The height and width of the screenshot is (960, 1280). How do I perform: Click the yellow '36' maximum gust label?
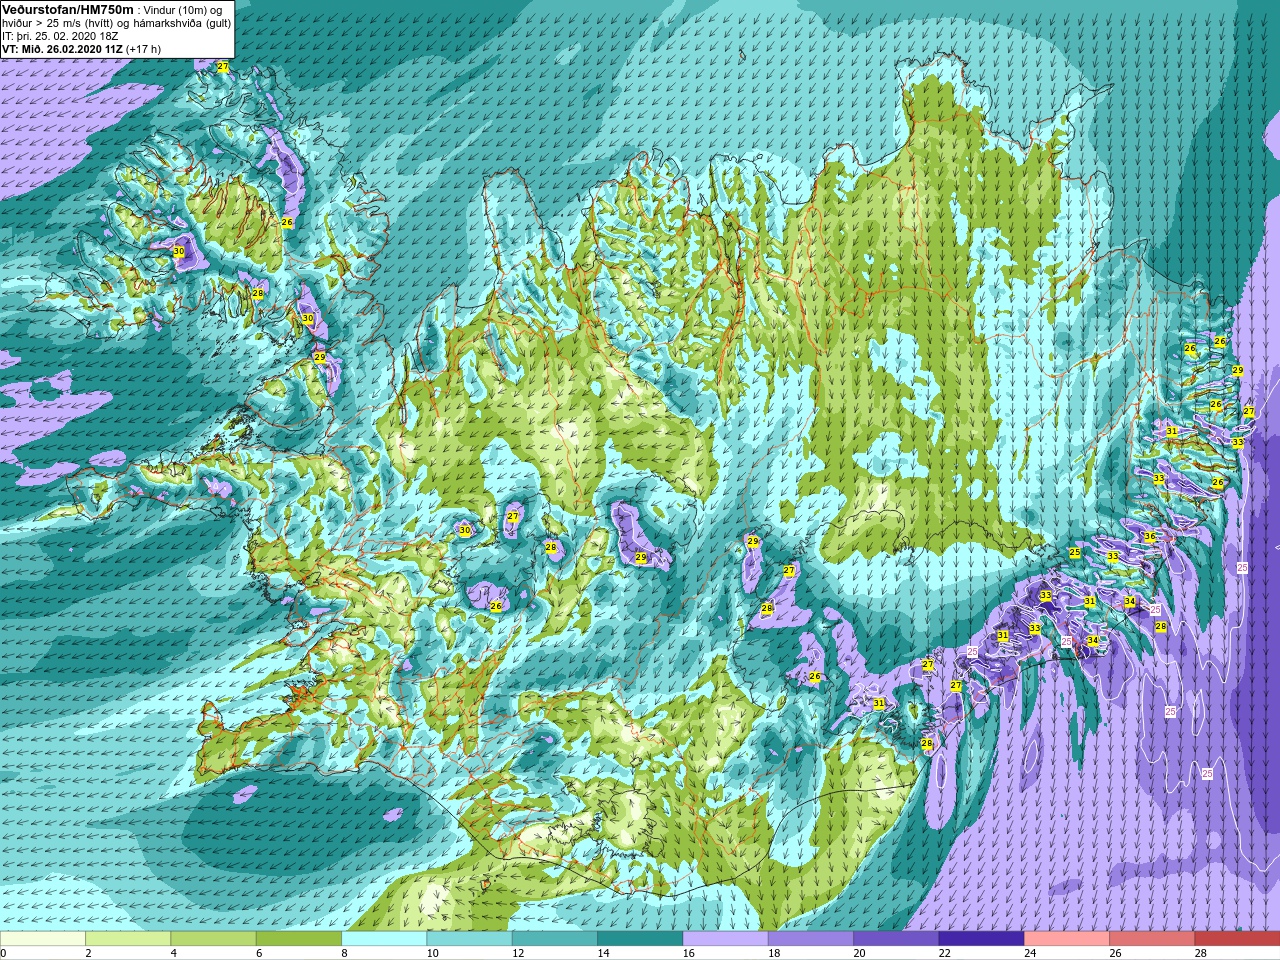click(1150, 537)
